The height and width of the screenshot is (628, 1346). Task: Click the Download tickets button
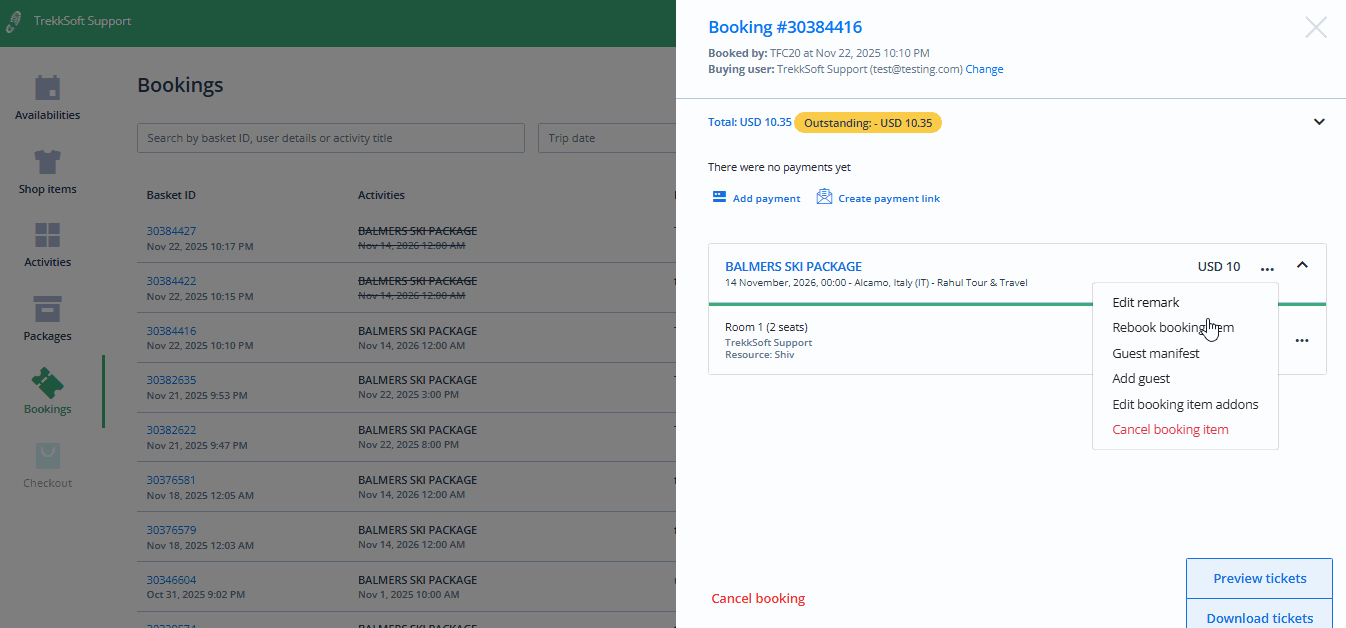coord(1259,617)
